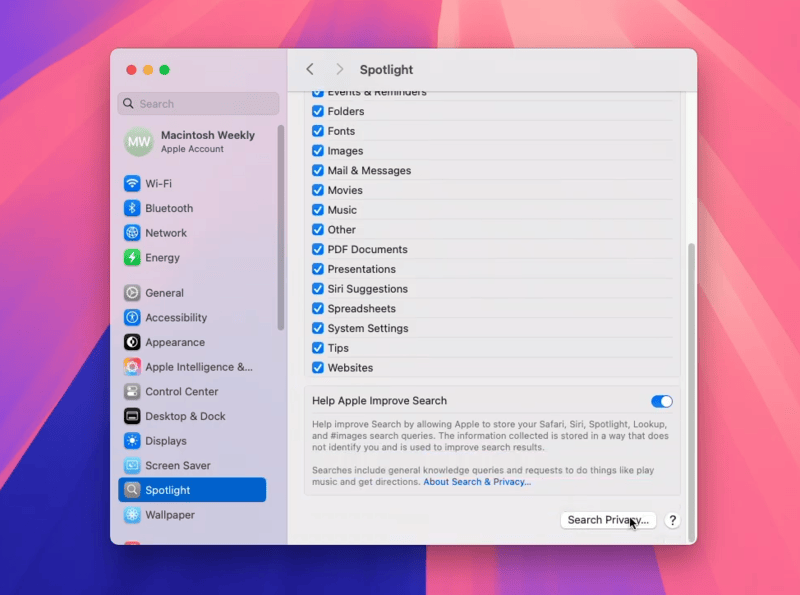Open Accessibility via its icon
Image resolution: width=800 pixels, height=595 pixels.
[132, 317]
